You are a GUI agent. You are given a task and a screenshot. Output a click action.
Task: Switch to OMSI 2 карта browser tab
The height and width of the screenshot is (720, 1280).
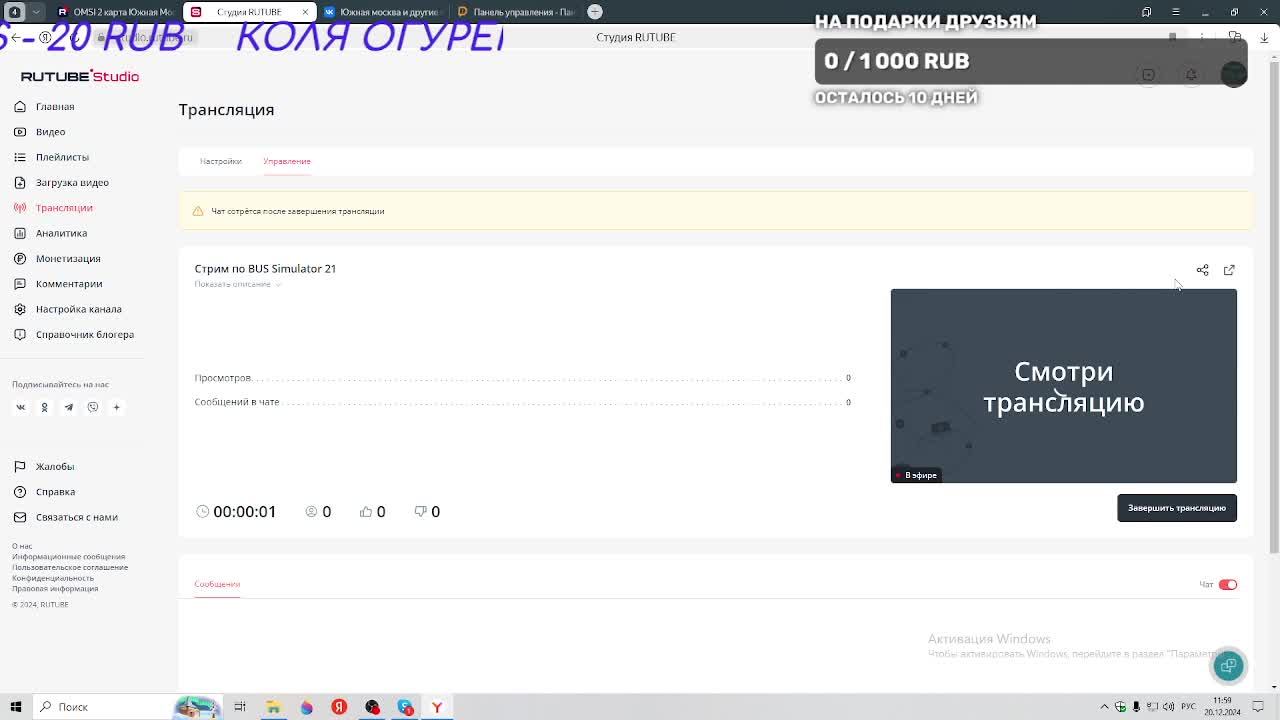(x=116, y=12)
